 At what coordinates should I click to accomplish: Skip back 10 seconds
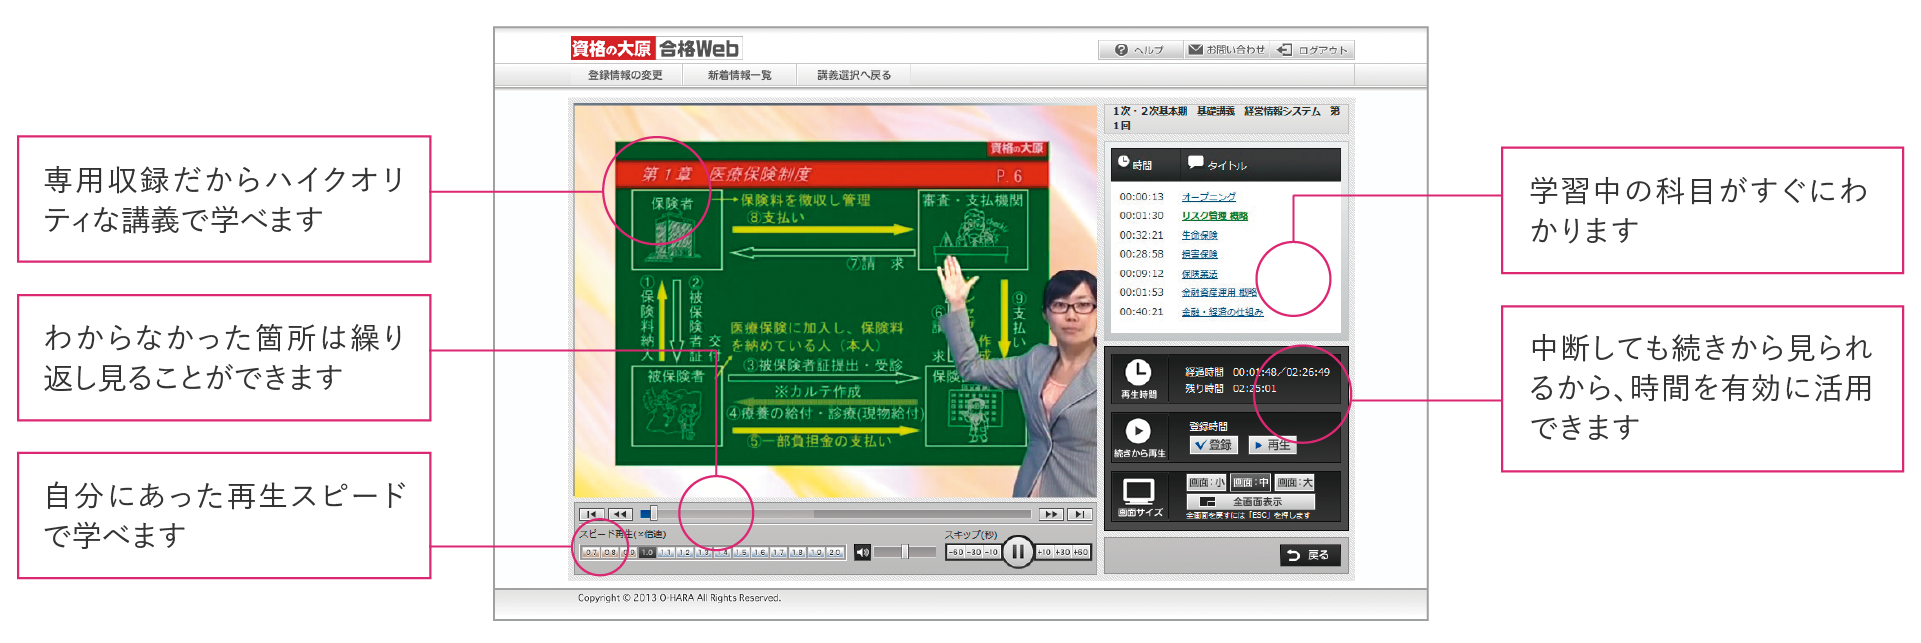(x=992, y=552)
